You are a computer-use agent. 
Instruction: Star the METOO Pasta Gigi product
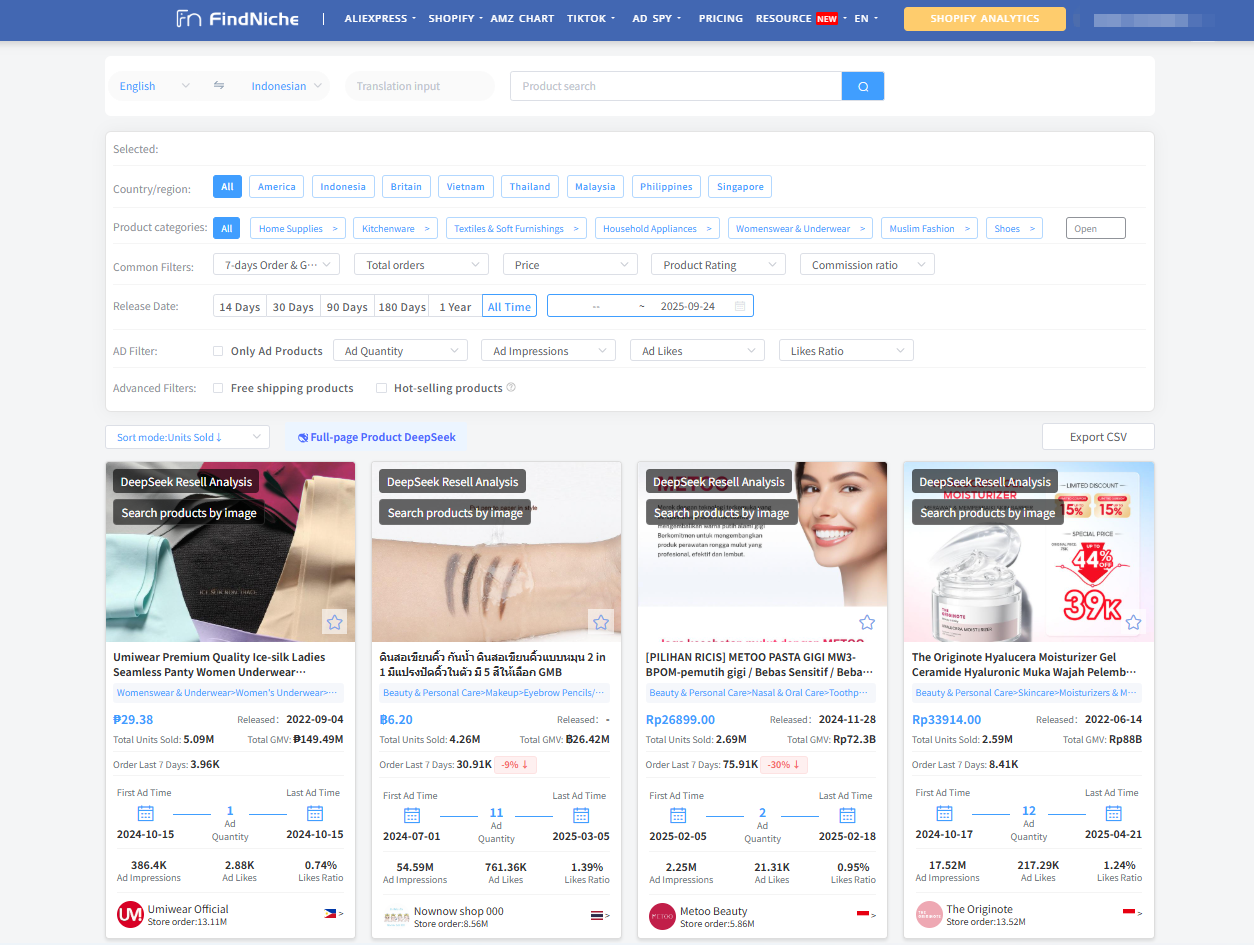(x=866, y=622)
